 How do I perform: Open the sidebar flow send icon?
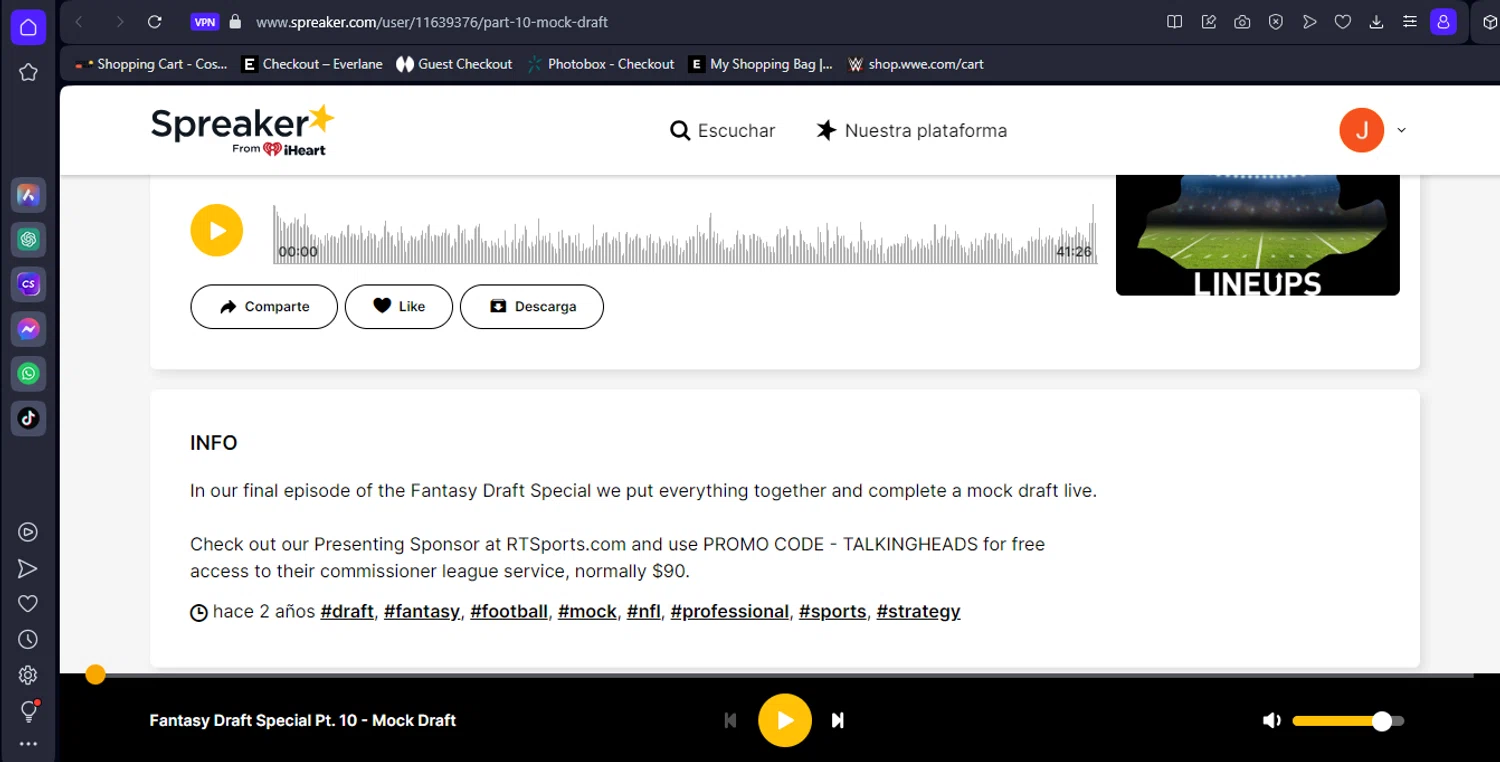coord(28,568)
